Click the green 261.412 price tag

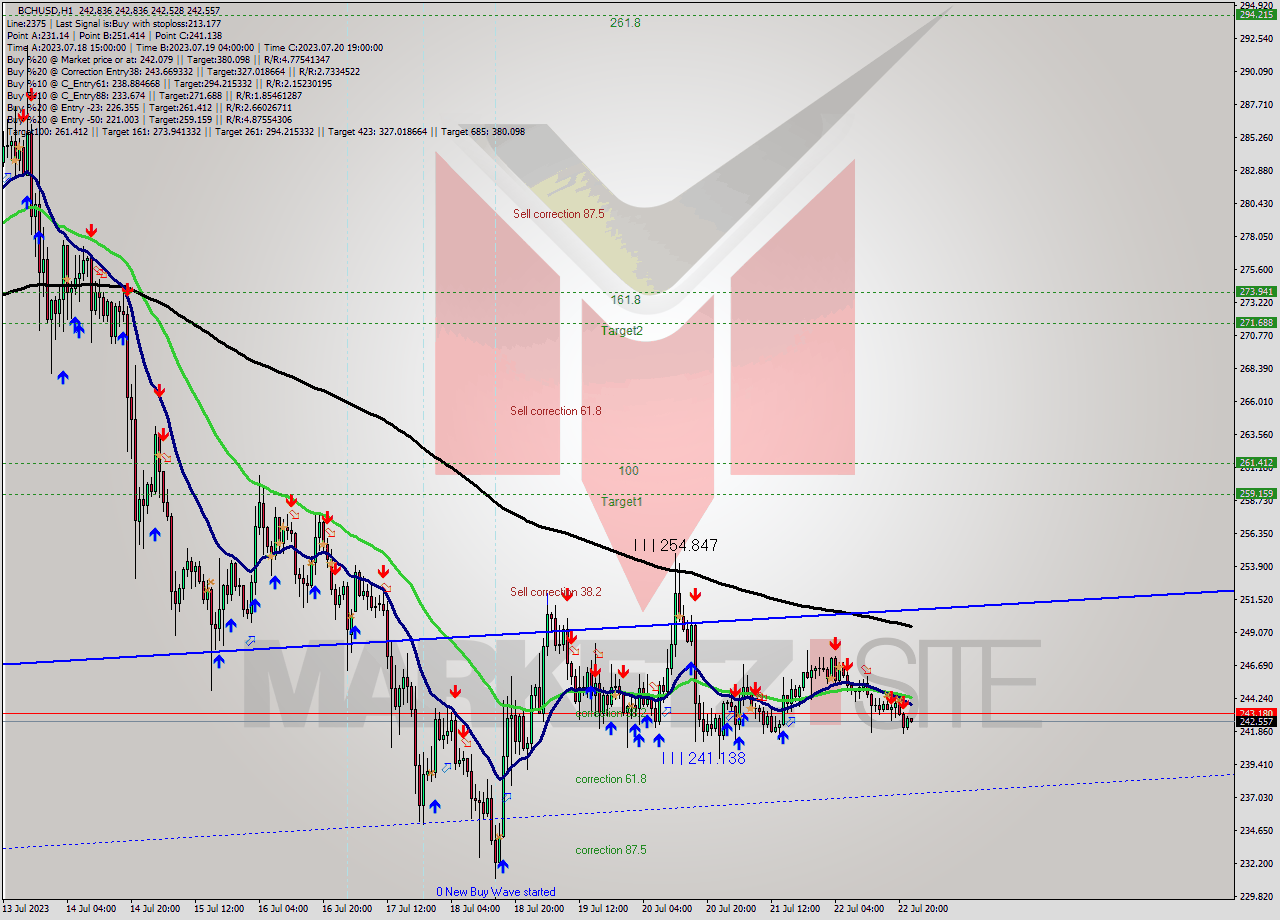coord(1256,462)
